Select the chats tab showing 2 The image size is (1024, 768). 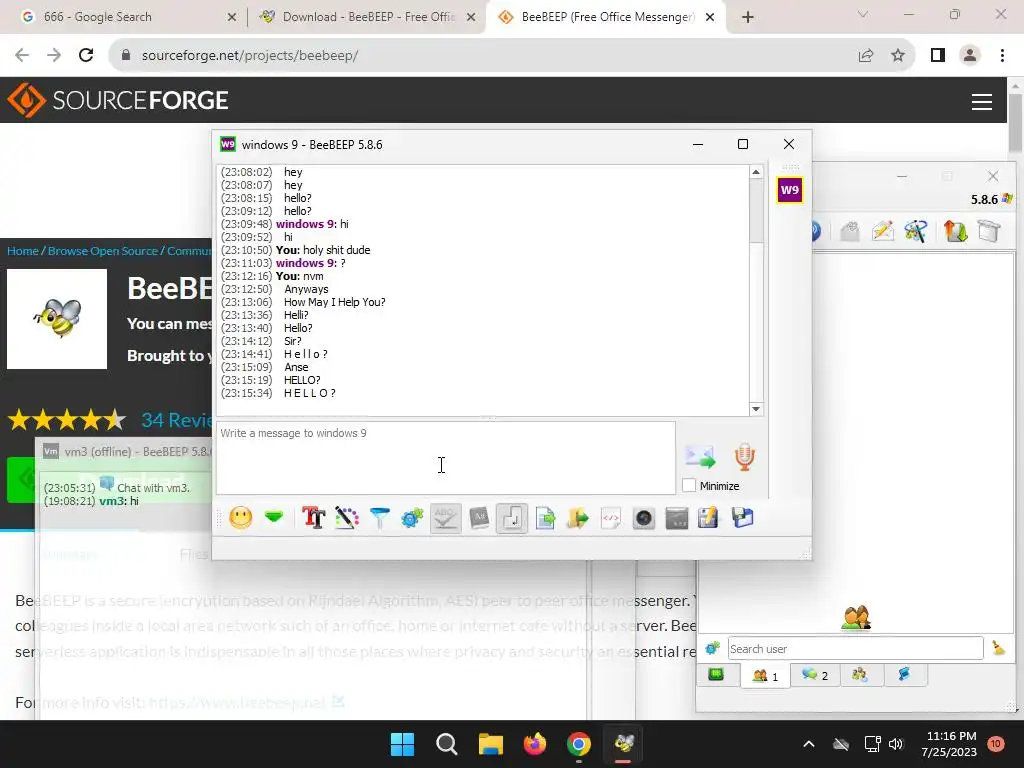pos(815,675)
